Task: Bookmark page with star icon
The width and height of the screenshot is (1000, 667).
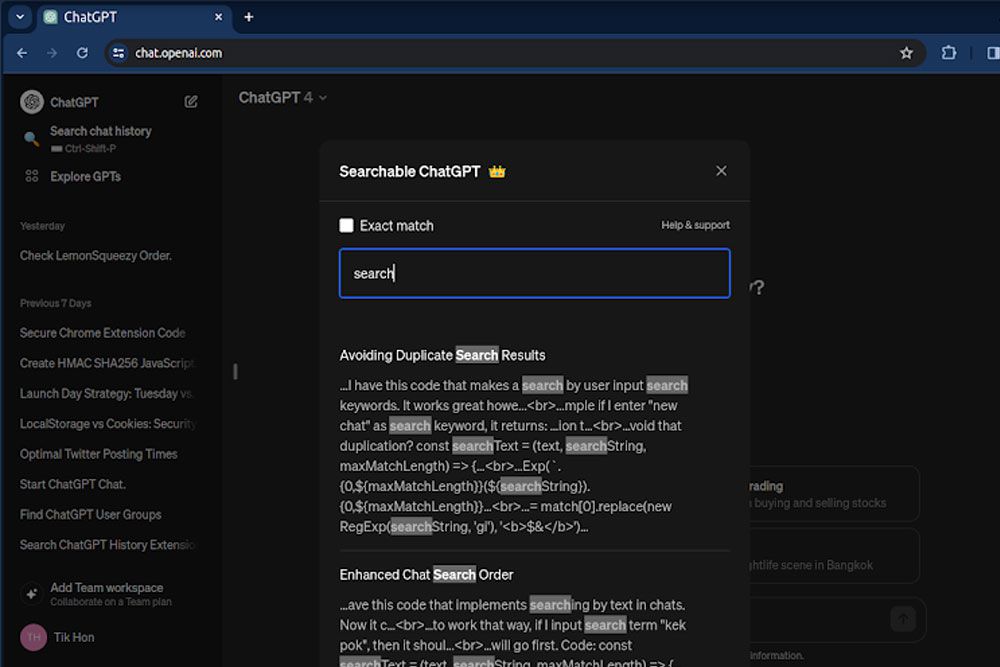Action: 906,53
